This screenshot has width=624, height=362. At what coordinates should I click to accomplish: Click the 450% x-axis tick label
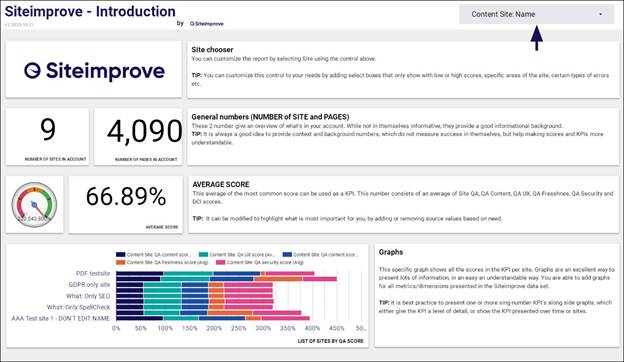[337, 328]
